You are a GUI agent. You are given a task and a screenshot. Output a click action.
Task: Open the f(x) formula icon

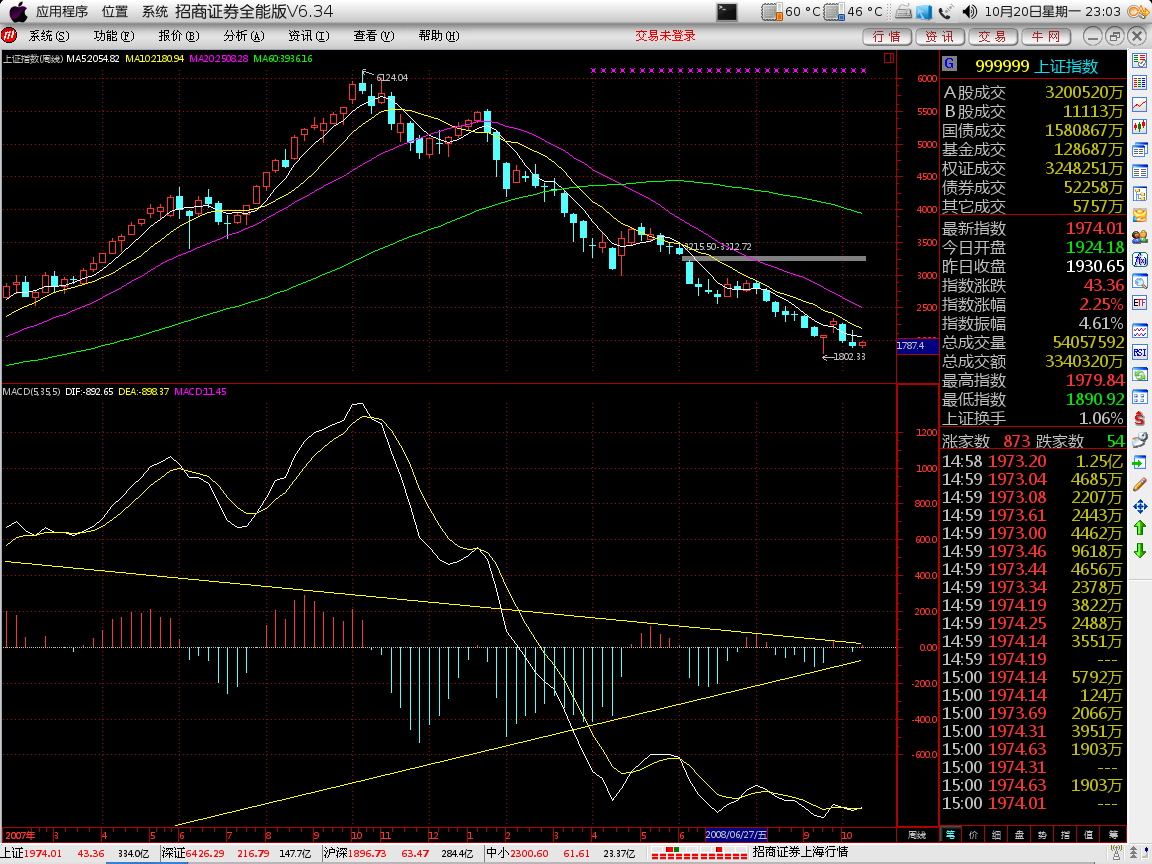1140,259
